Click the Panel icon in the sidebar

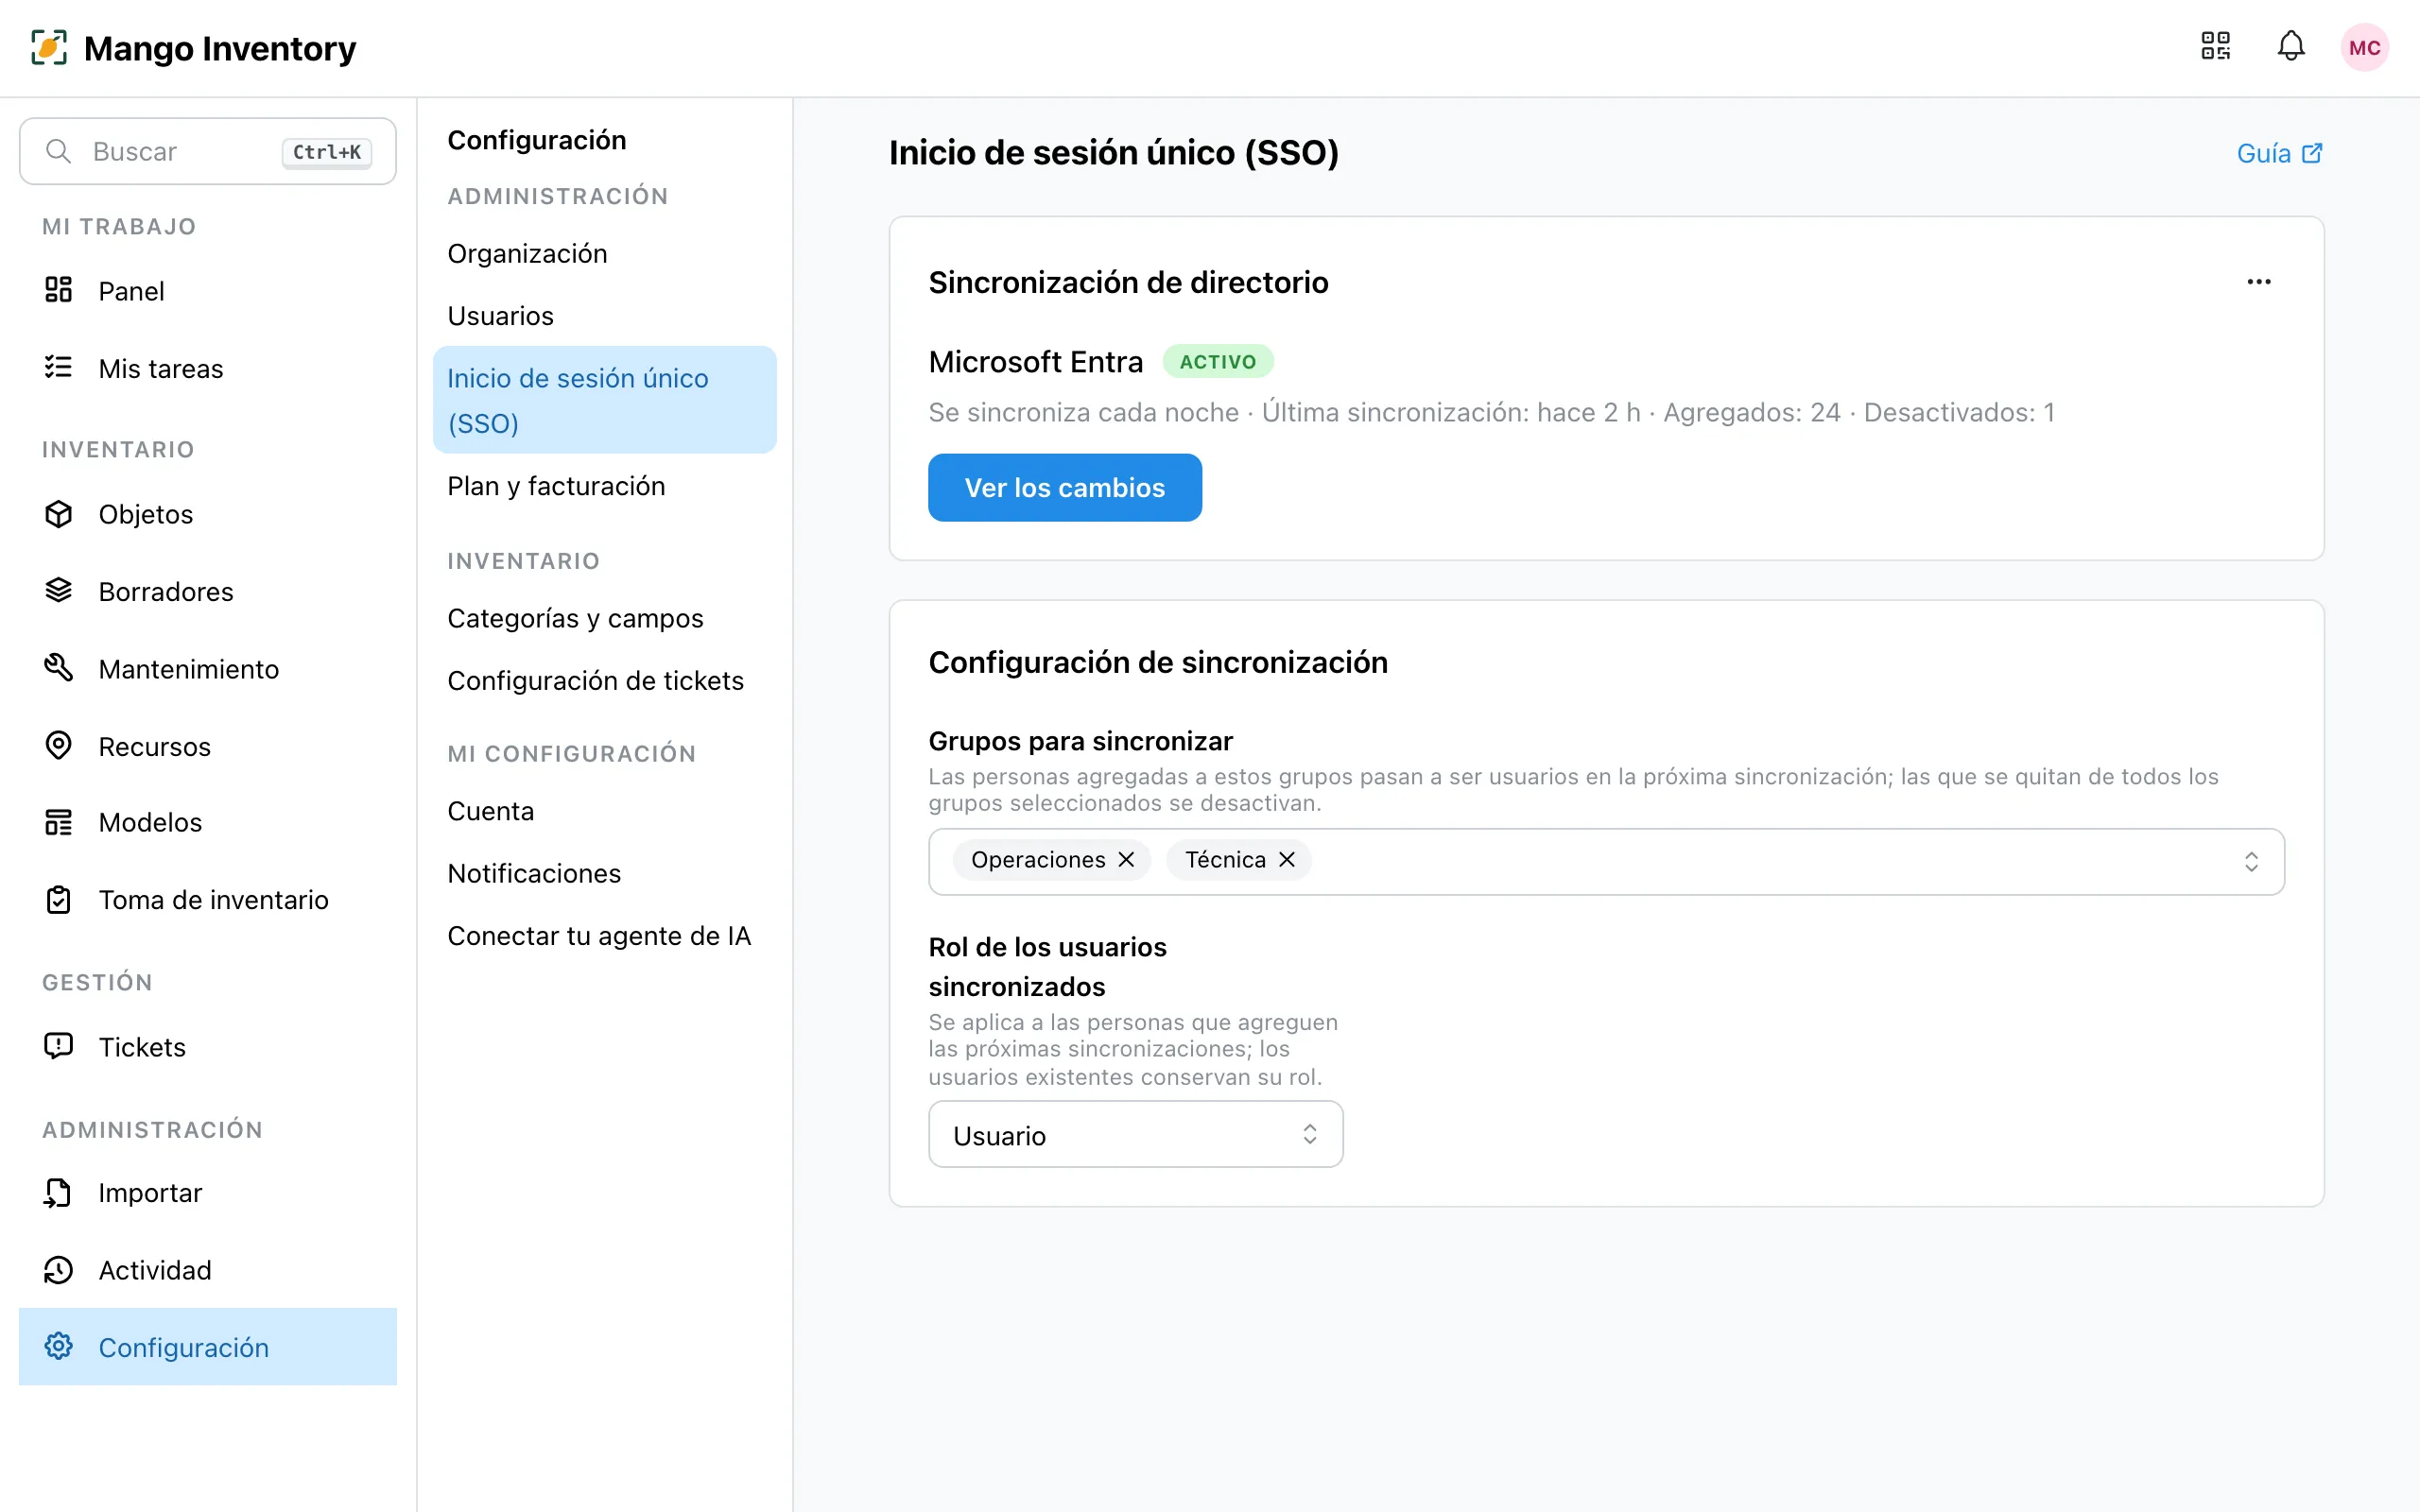[58, 290]
